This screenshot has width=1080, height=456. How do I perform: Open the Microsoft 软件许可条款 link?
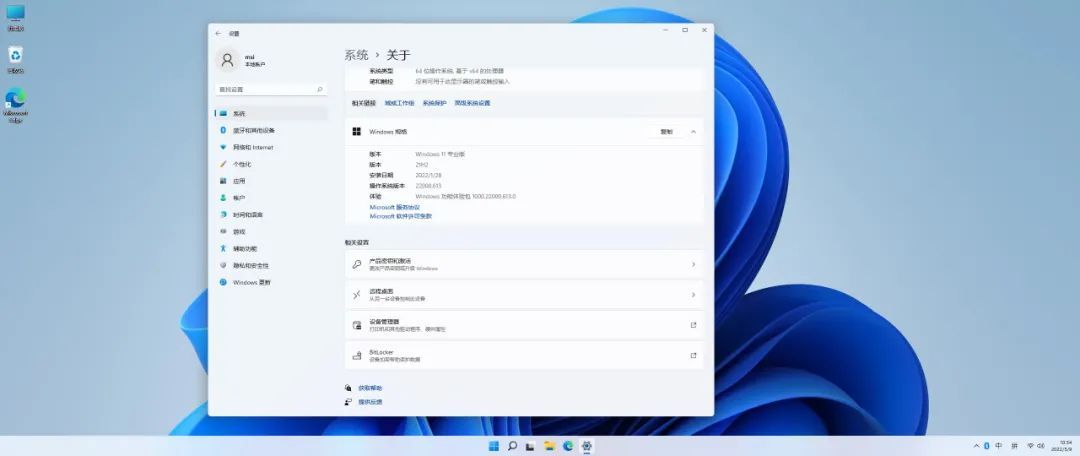pyautogui.click(x=401, y=216)
